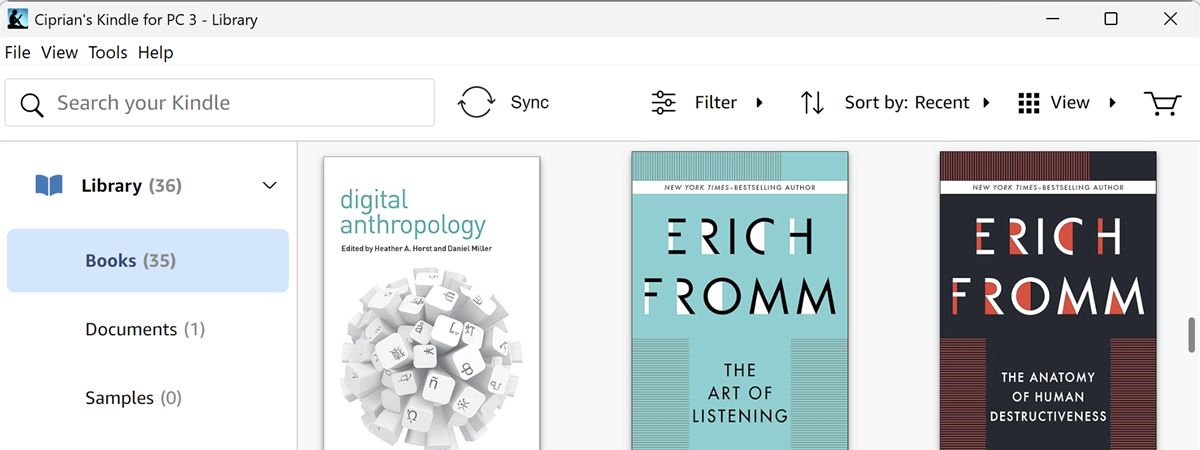Viewport: 1200px width, 450px height.
Task: Maximize the Kindle window
Action: pyautogui.click(x=1111, y=19)
